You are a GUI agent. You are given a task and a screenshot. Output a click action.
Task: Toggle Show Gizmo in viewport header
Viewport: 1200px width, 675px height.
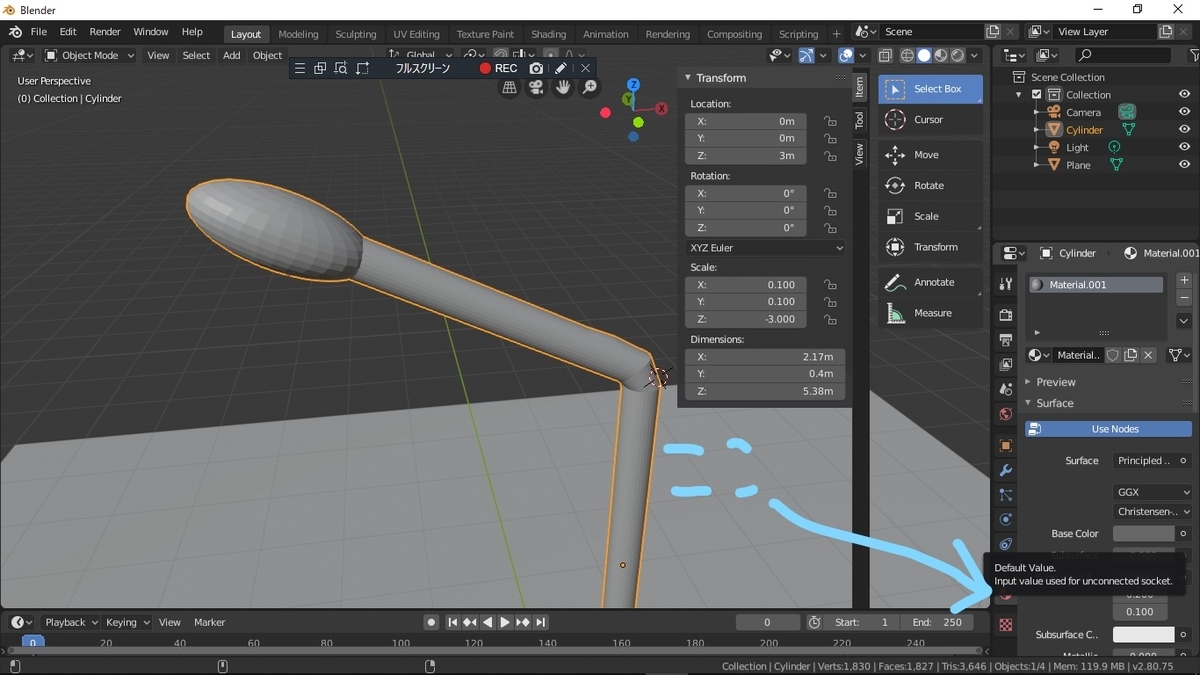coord(806,56)
